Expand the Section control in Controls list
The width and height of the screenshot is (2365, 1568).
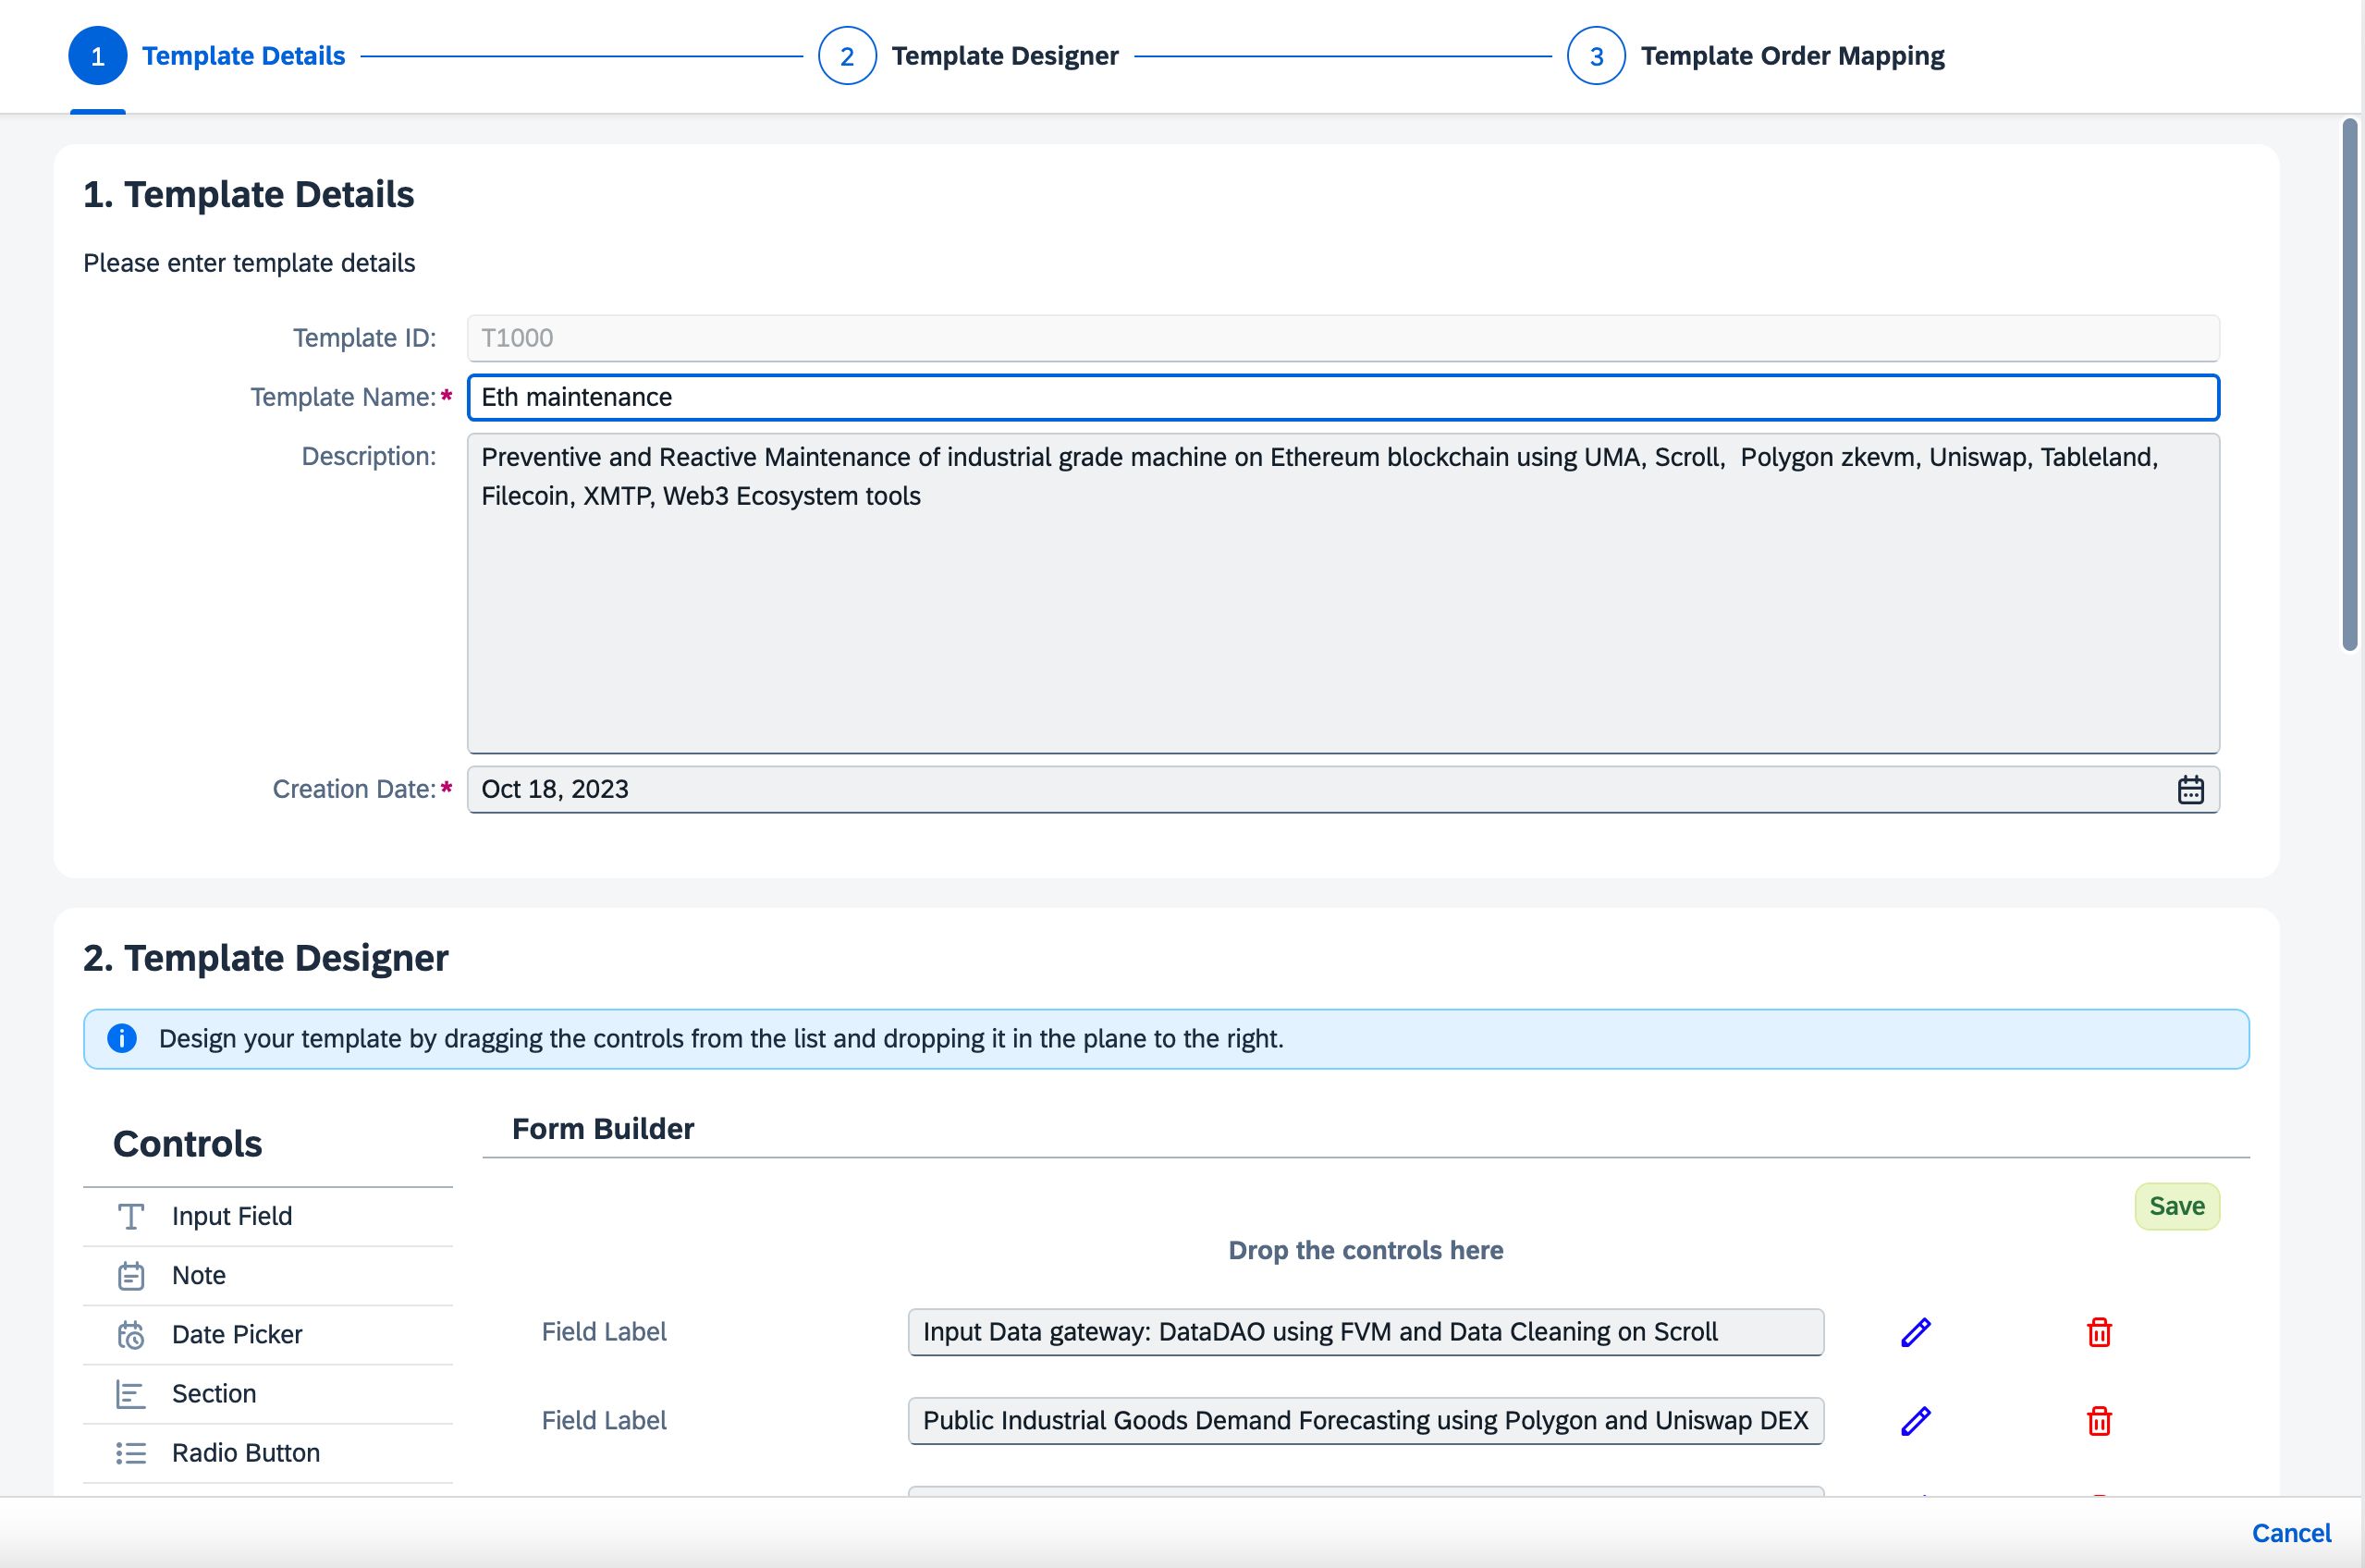pos(214,1391)
